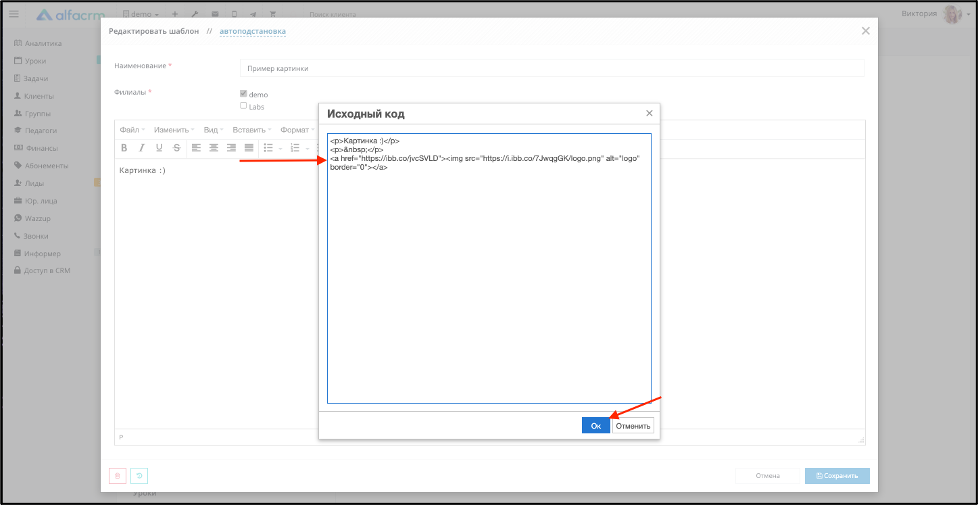
Task: Open Виктория's avatar picture
Action: pyautogui.click(x=953, y=14)
